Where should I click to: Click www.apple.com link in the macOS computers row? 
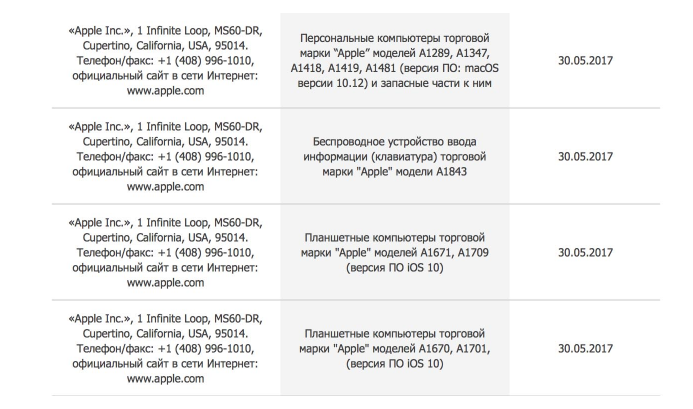[x=166, y=91]
